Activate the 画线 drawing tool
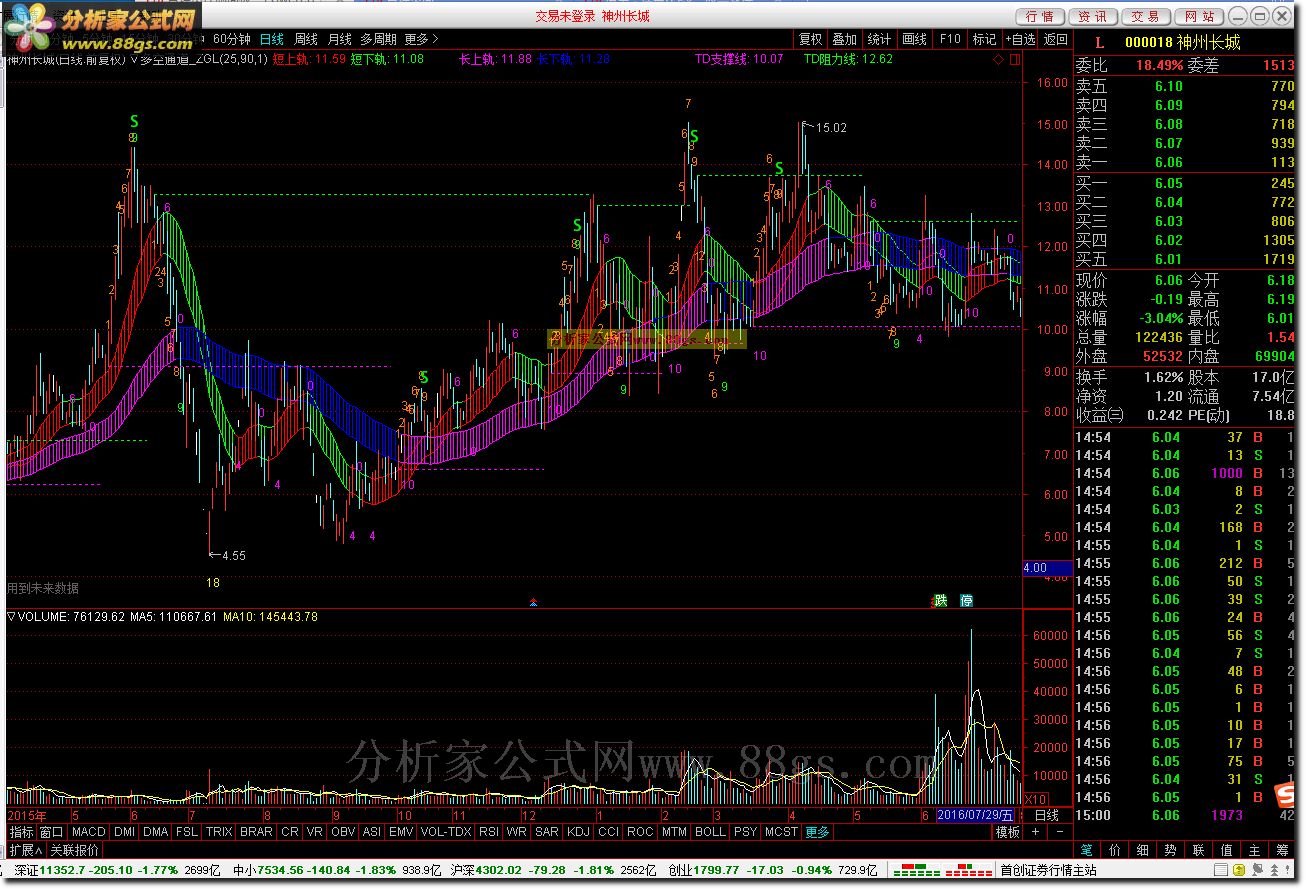 click(x=915, y=39)
